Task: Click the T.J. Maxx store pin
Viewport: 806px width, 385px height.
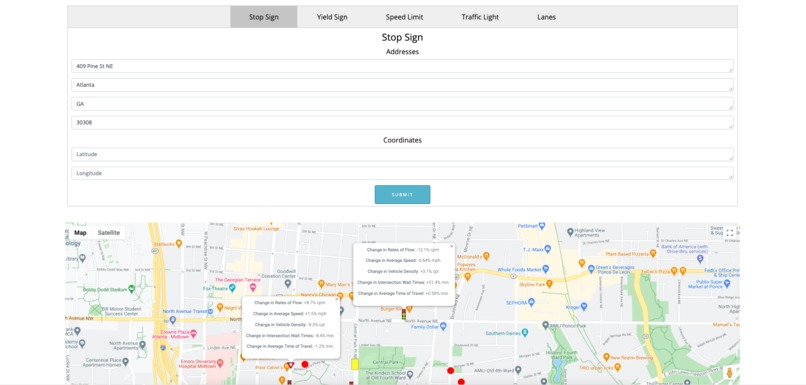Action: tap(547, 249)
